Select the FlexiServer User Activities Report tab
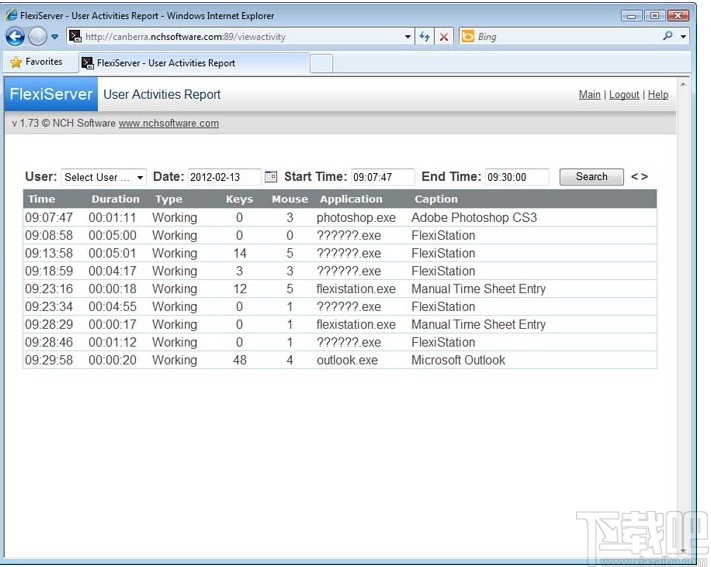The height and width of the screenshot is (567, 711). click(194, 63)
